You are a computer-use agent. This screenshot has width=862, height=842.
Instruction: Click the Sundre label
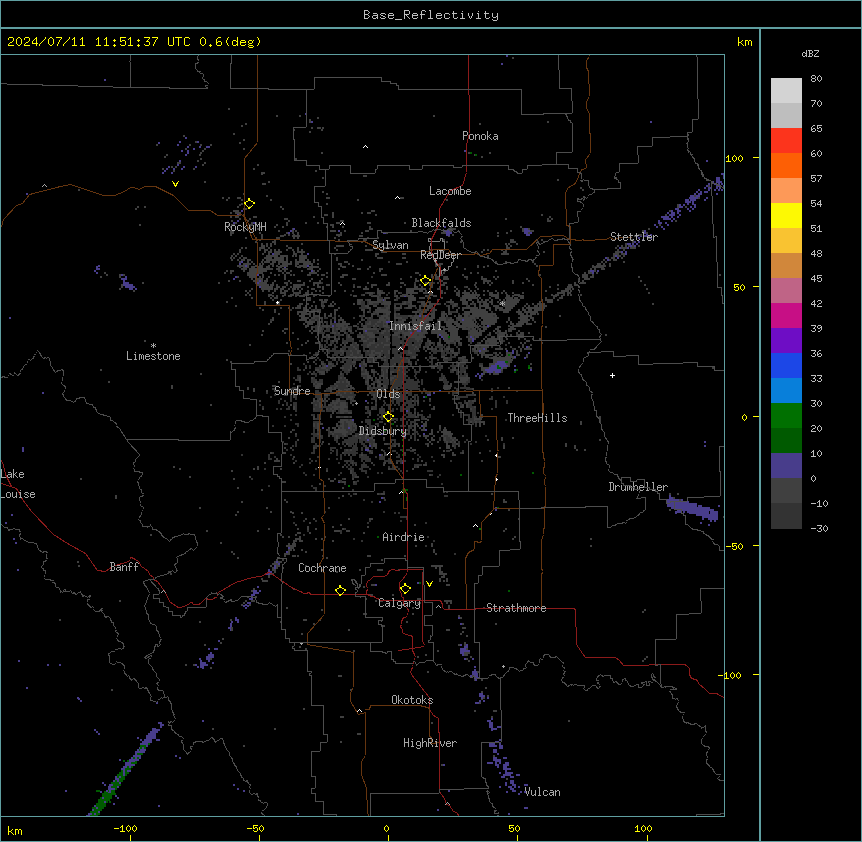point(292,391)
